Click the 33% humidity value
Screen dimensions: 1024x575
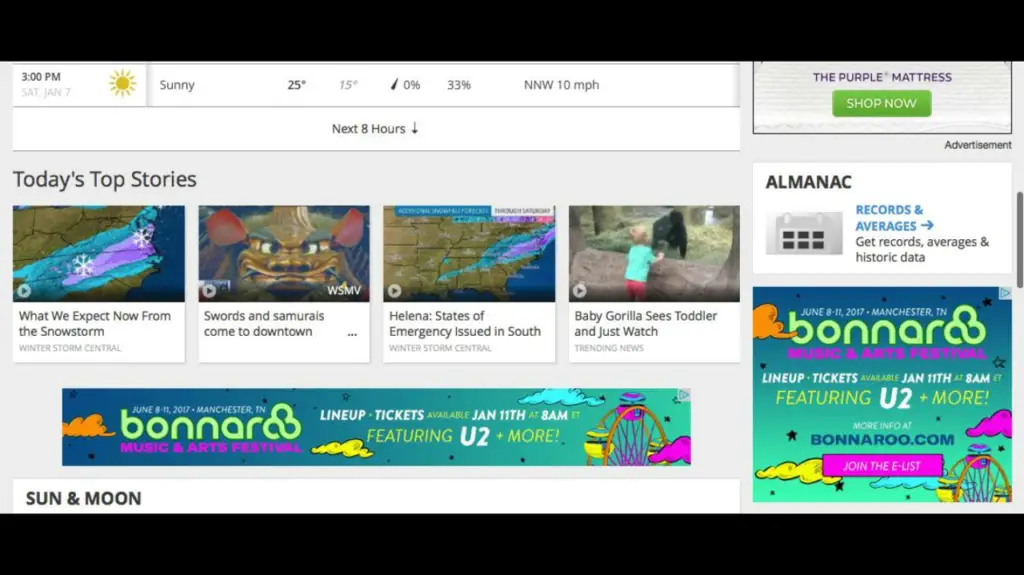click(x=458, y=85)
